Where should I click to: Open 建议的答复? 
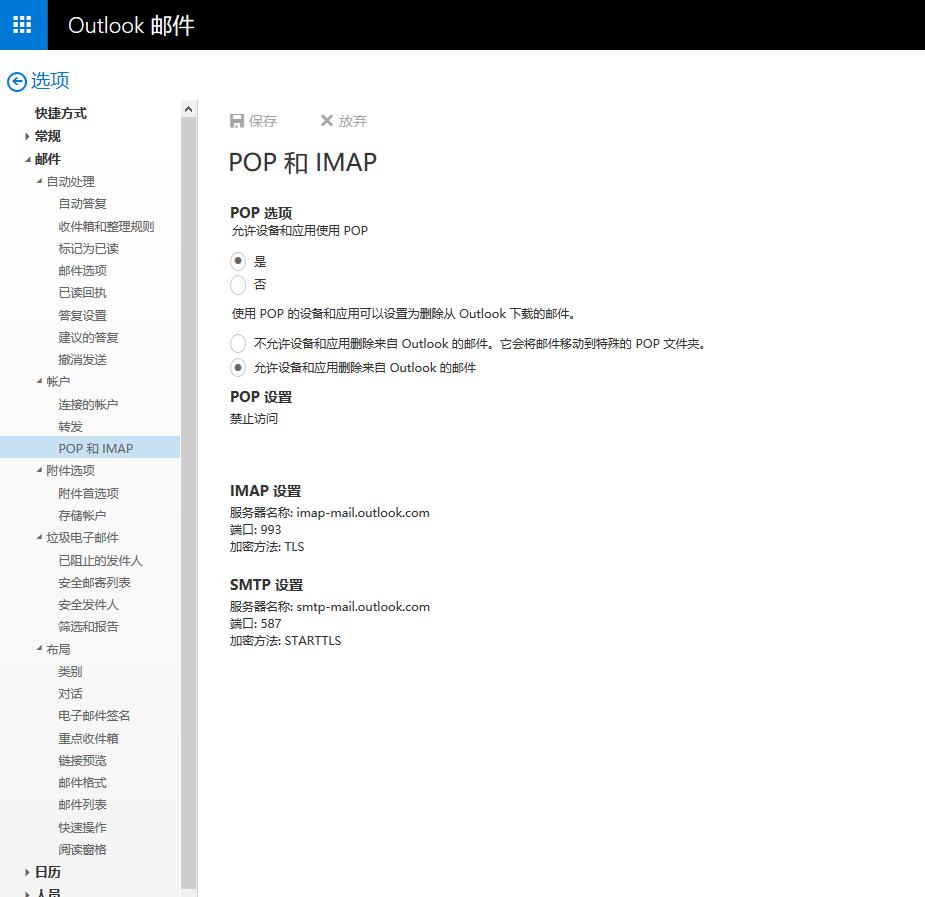88,337
